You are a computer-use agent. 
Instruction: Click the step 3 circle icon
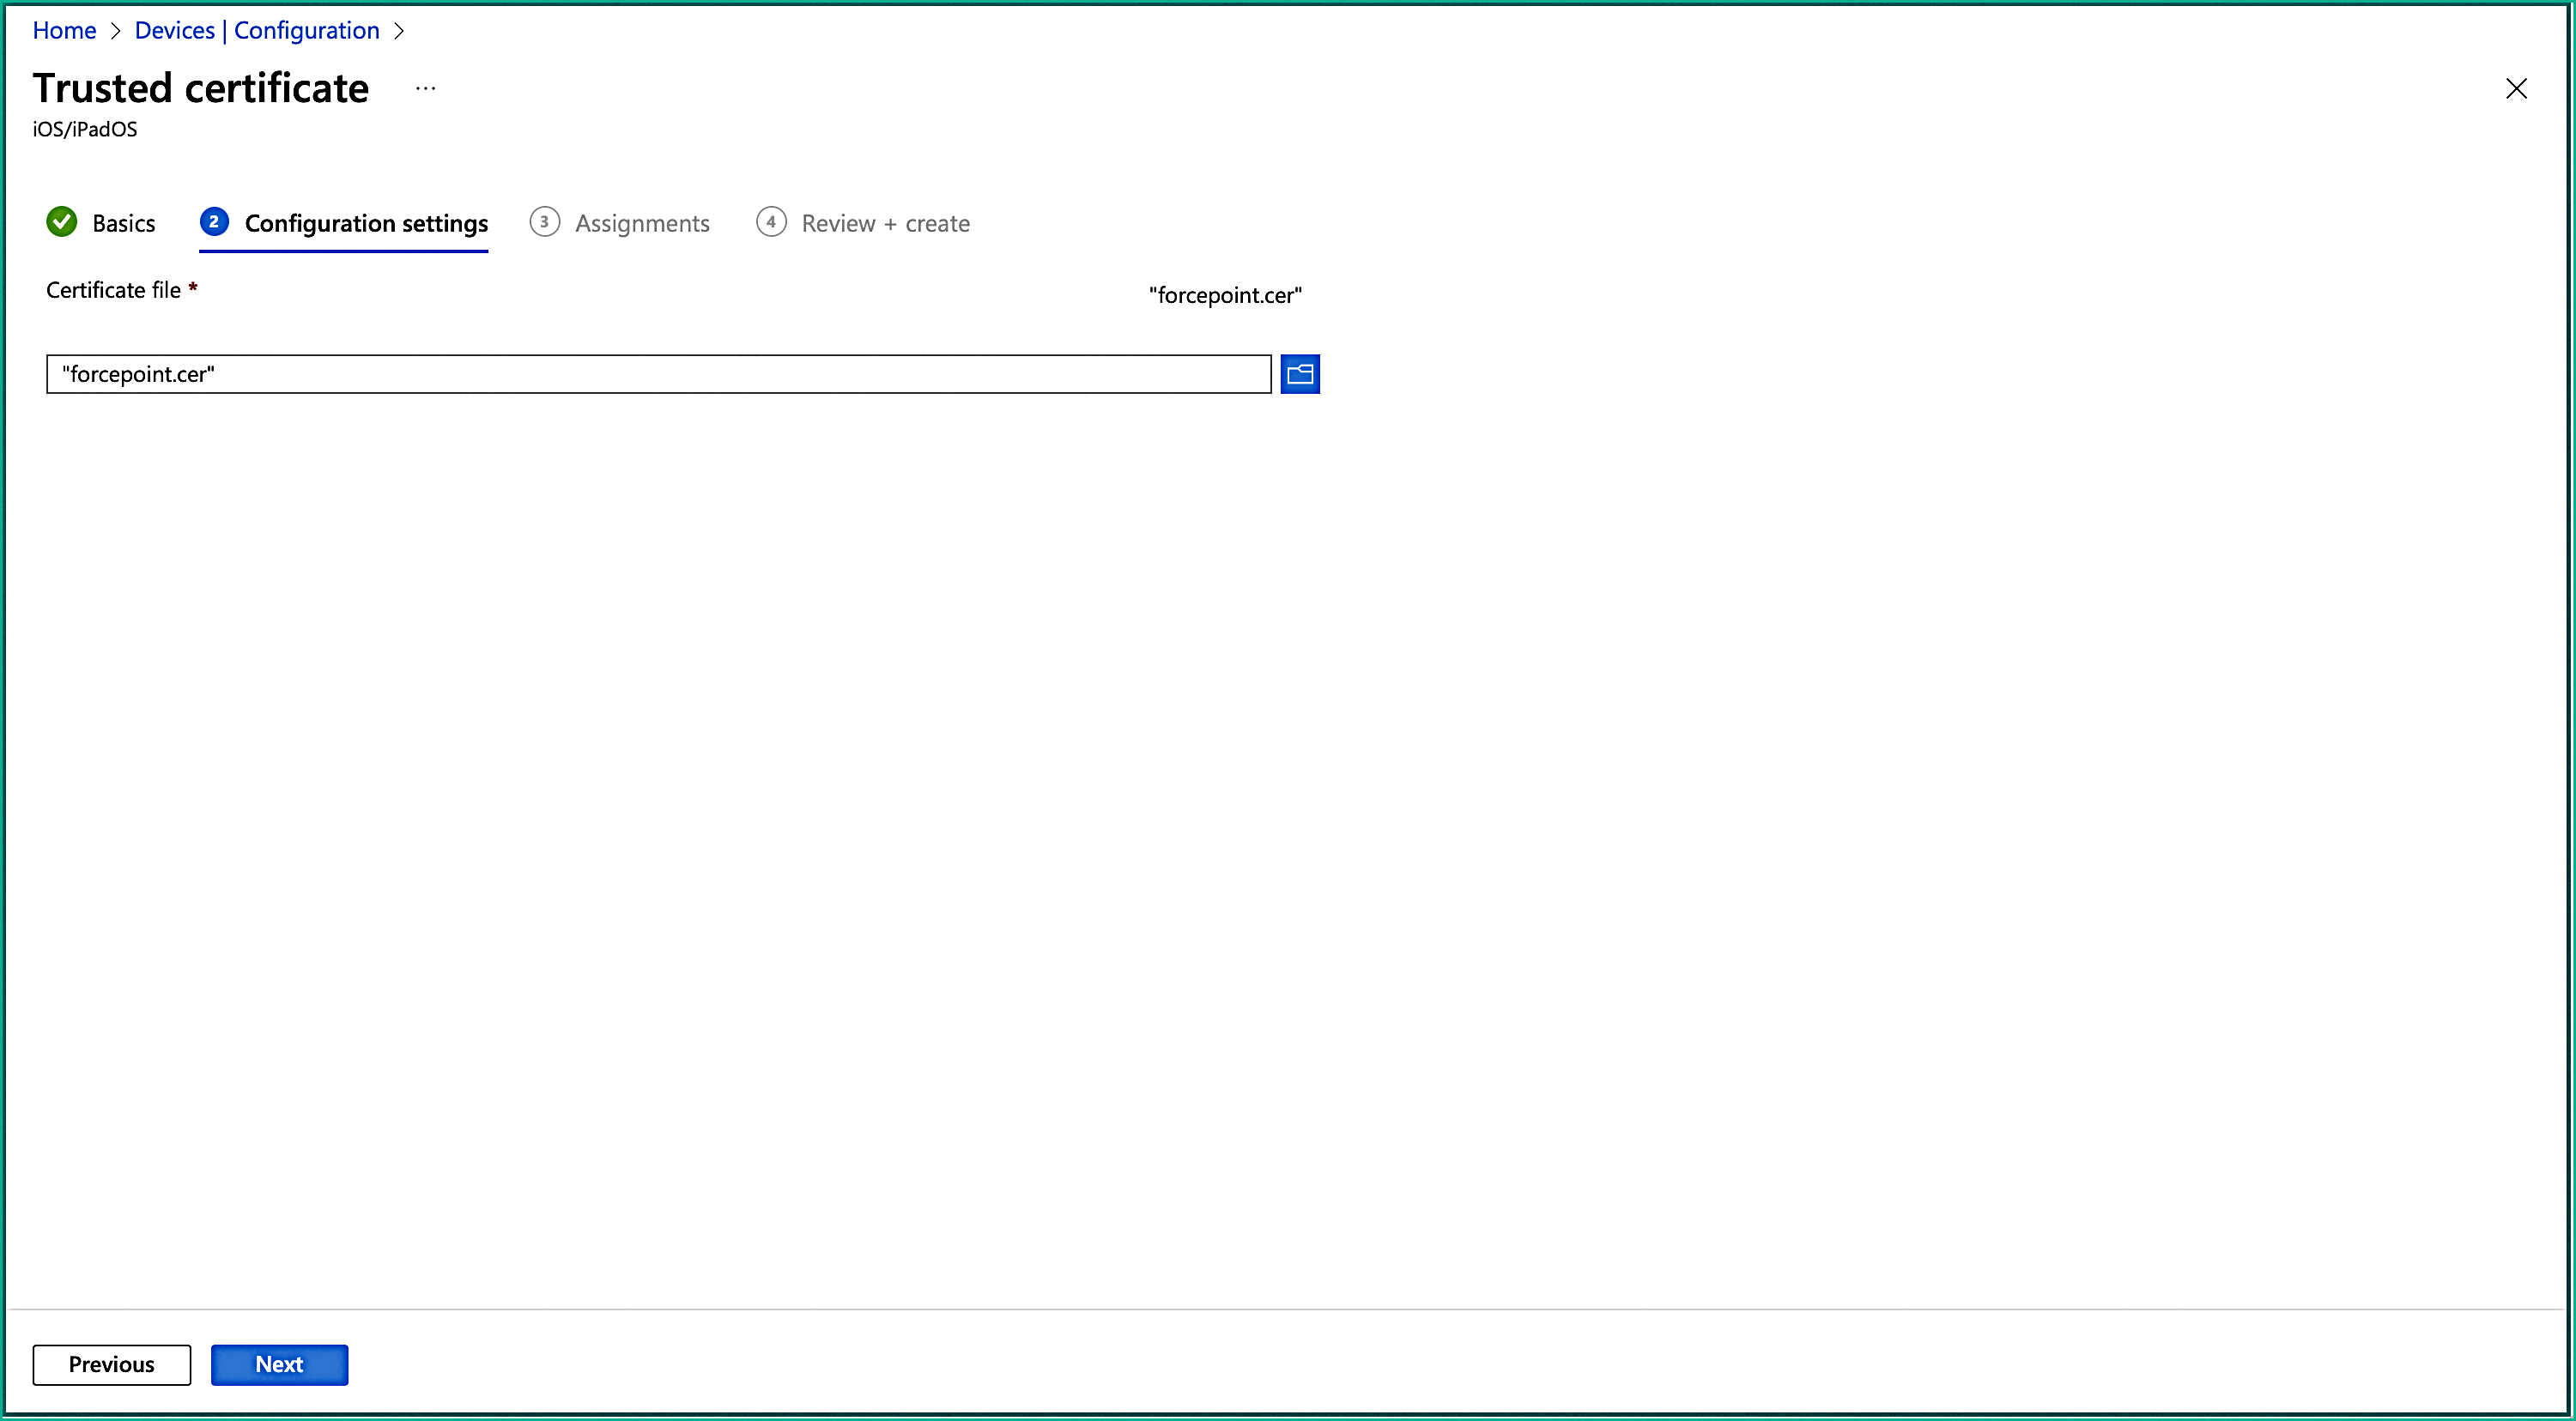(x=544, y=222)
